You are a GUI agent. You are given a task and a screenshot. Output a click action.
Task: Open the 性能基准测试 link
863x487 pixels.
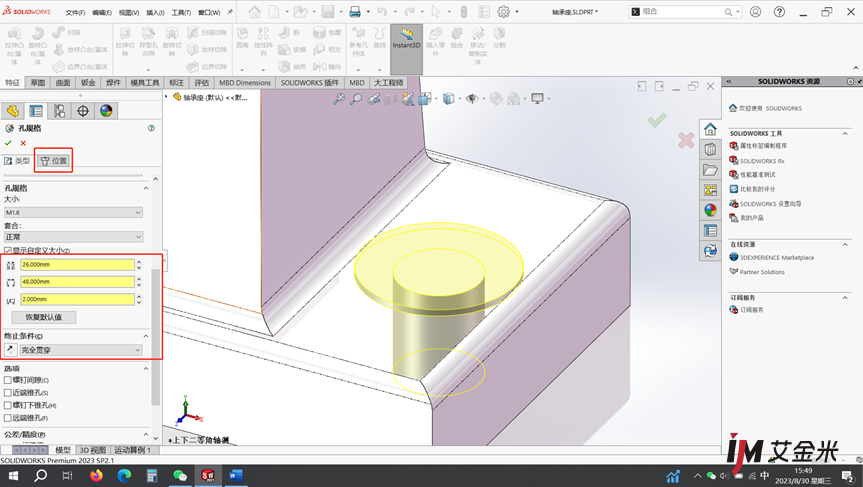pos(757,174)
